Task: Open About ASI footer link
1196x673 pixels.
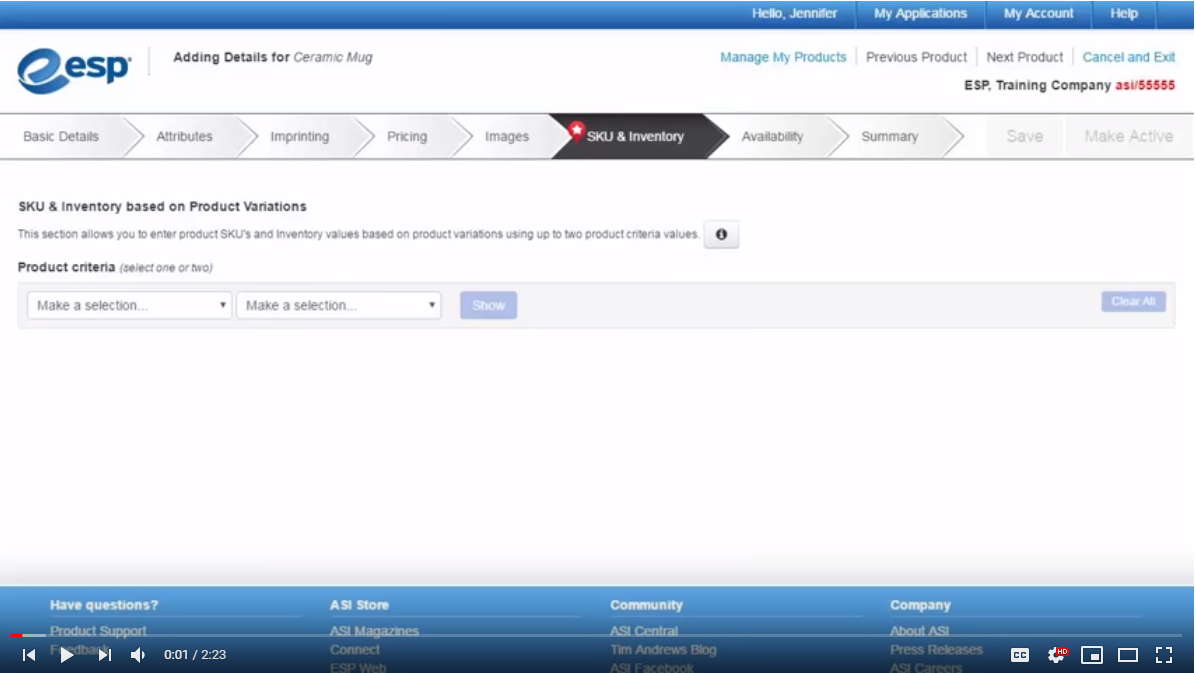Action: pos(919,631)
